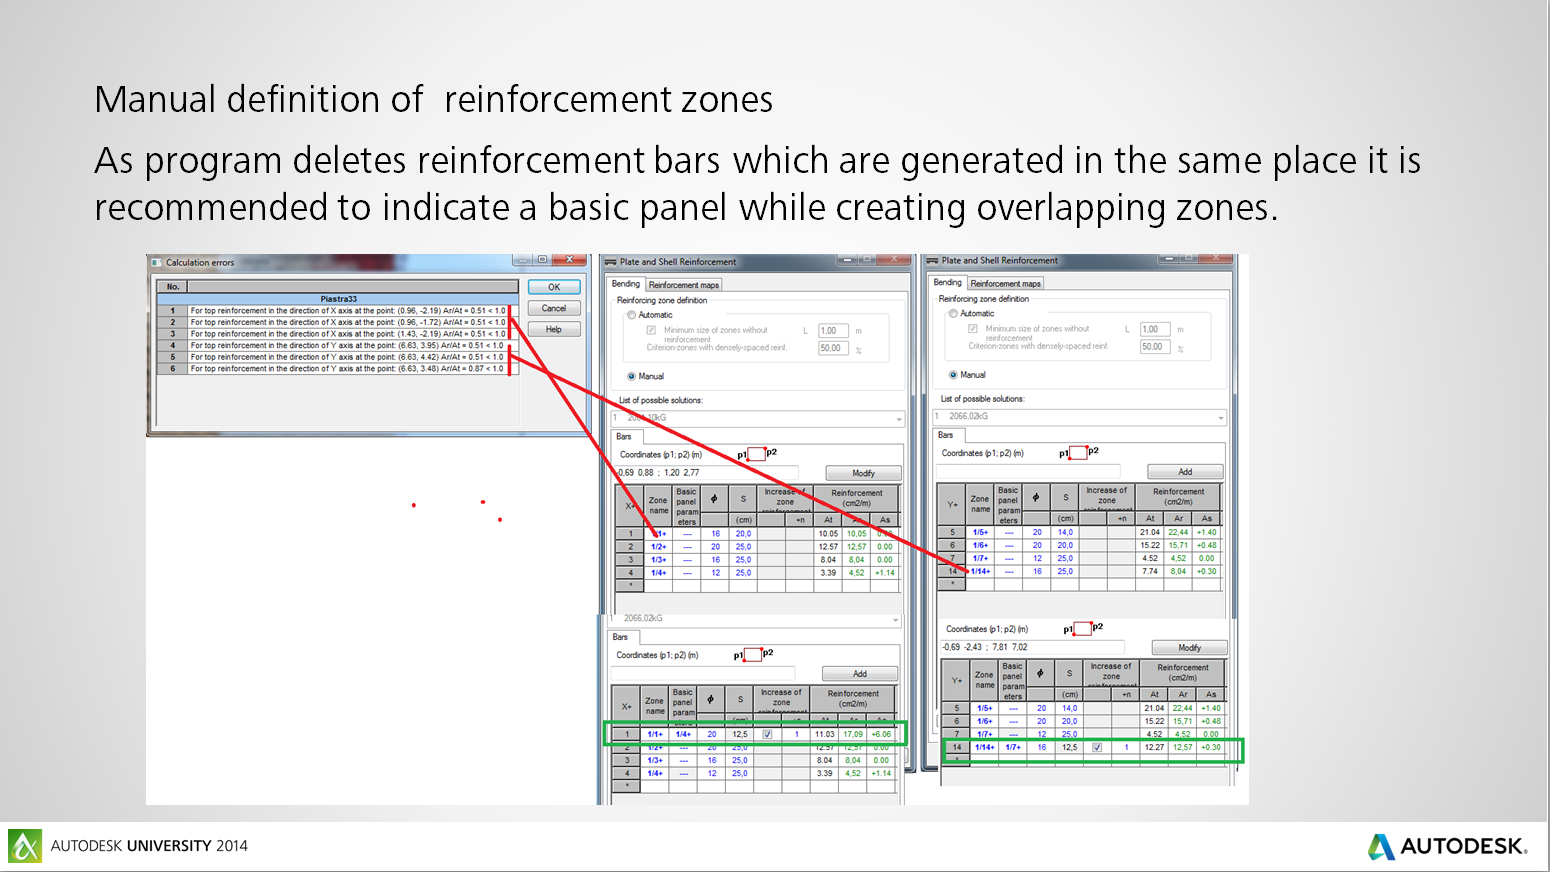Select Manual radio in right Plate and Shell window

point(954,375)
